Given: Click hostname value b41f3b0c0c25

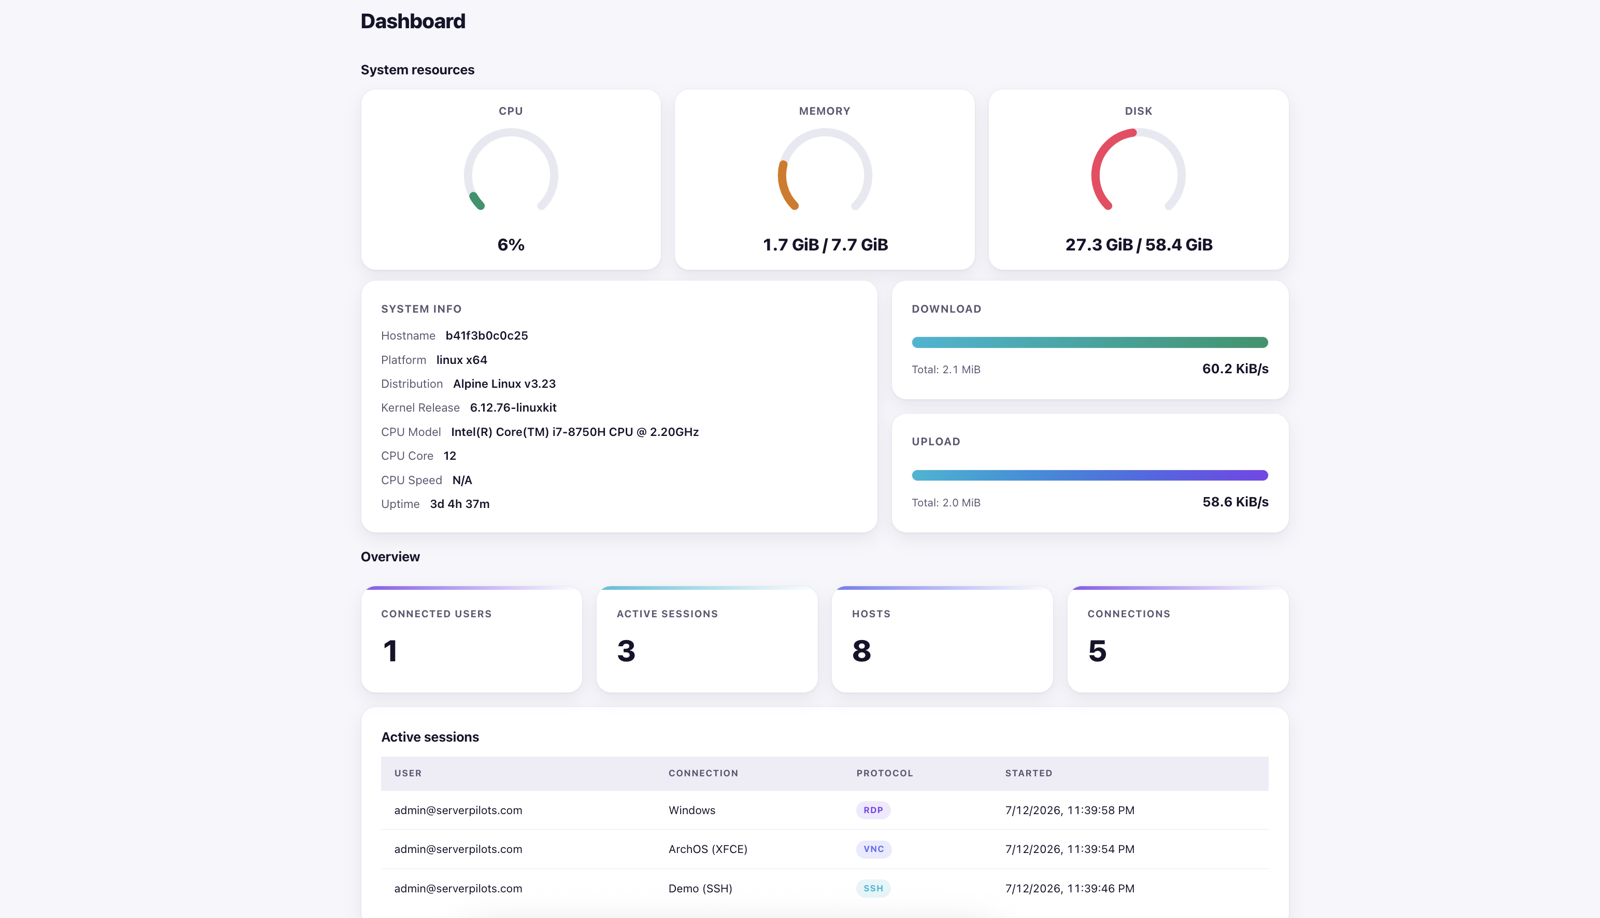Looking at the screenshot, I should pyautogui.click(x=487, y=336).
